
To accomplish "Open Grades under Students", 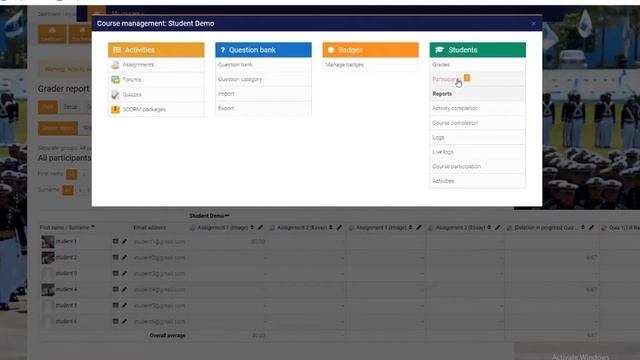I will (x=441, y=64).
